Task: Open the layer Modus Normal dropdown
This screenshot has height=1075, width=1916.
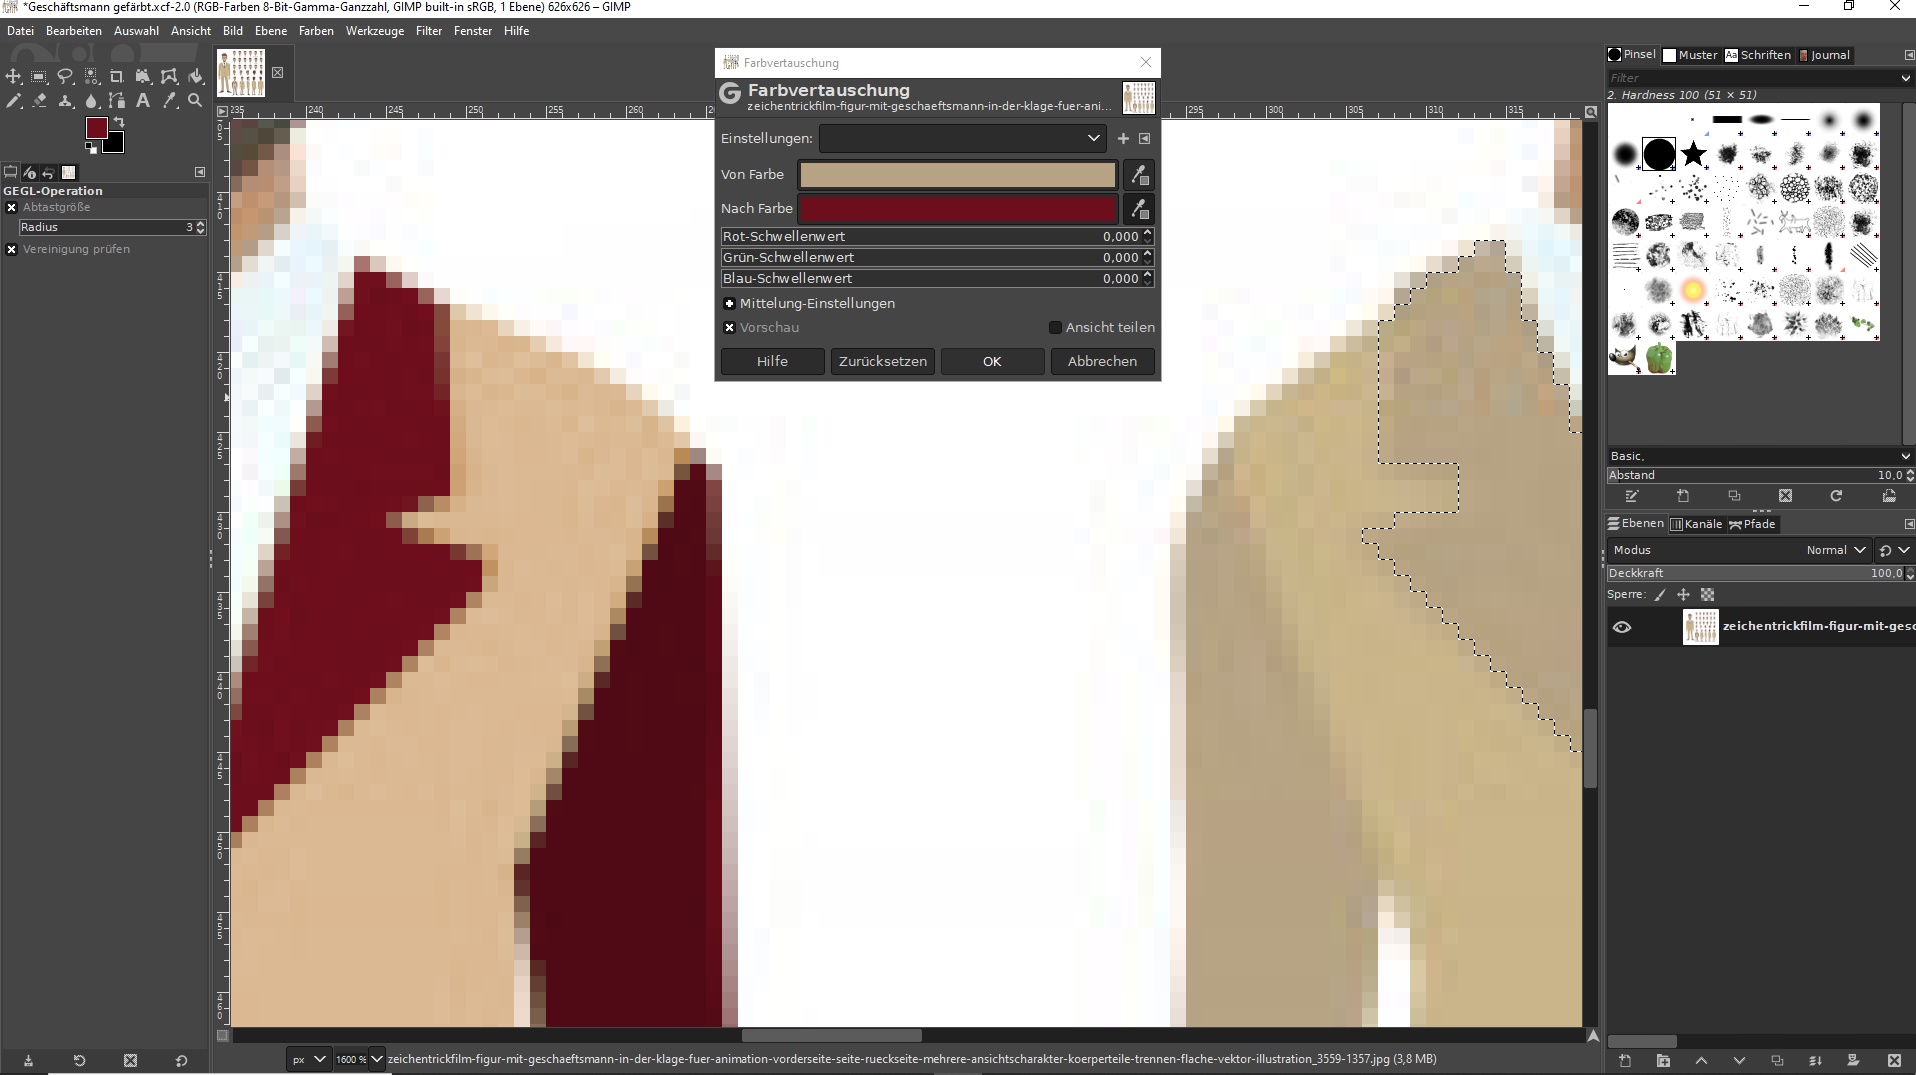Action: [x=1836, y=550]
